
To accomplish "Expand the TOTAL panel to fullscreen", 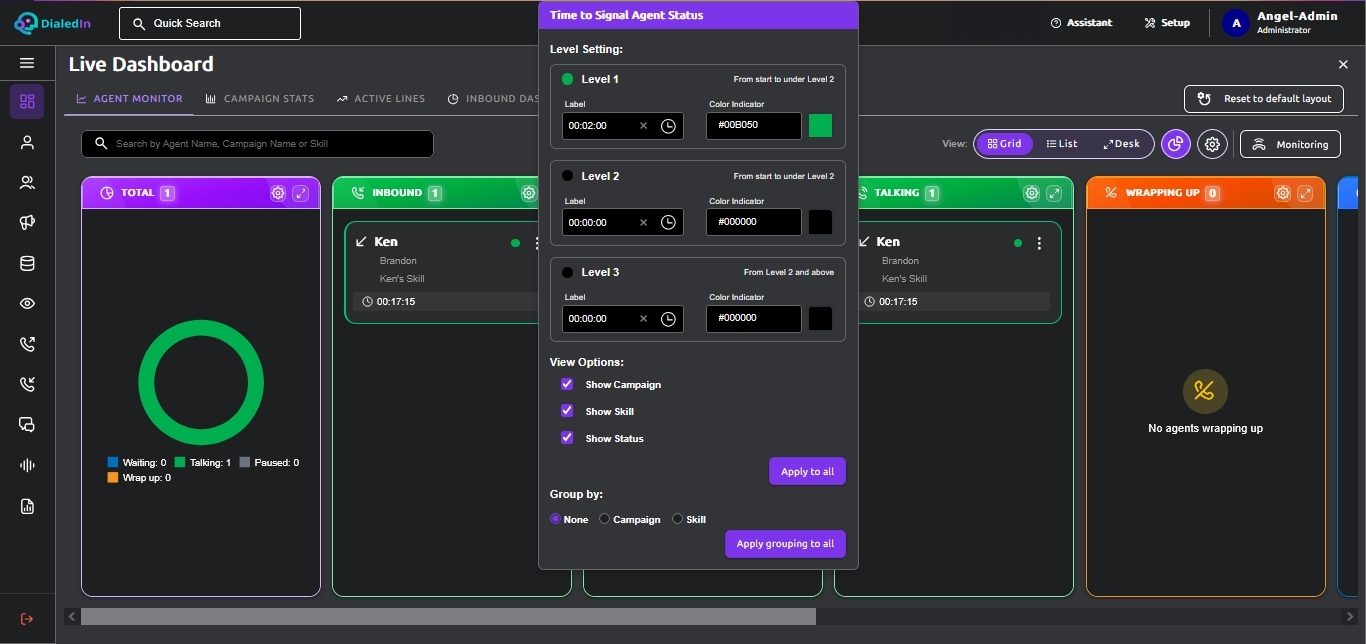I will (301, 193).
